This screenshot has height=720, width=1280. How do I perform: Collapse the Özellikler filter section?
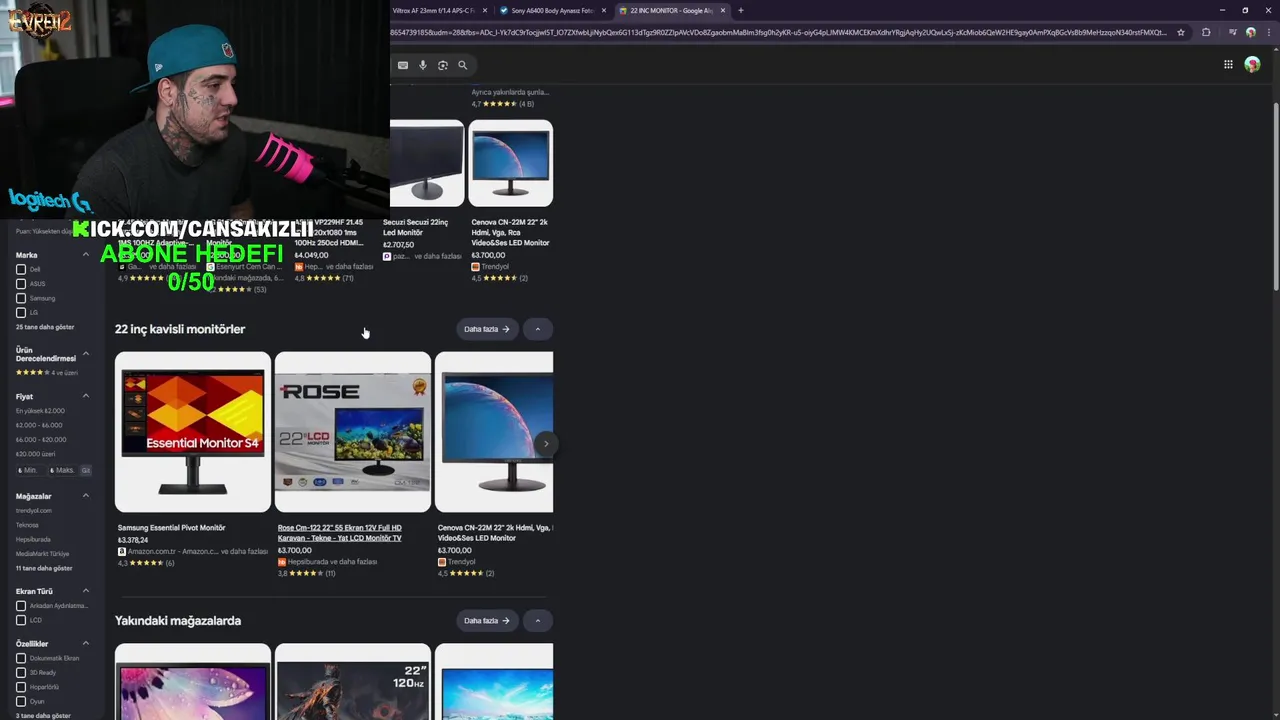(x=86, y=643)
